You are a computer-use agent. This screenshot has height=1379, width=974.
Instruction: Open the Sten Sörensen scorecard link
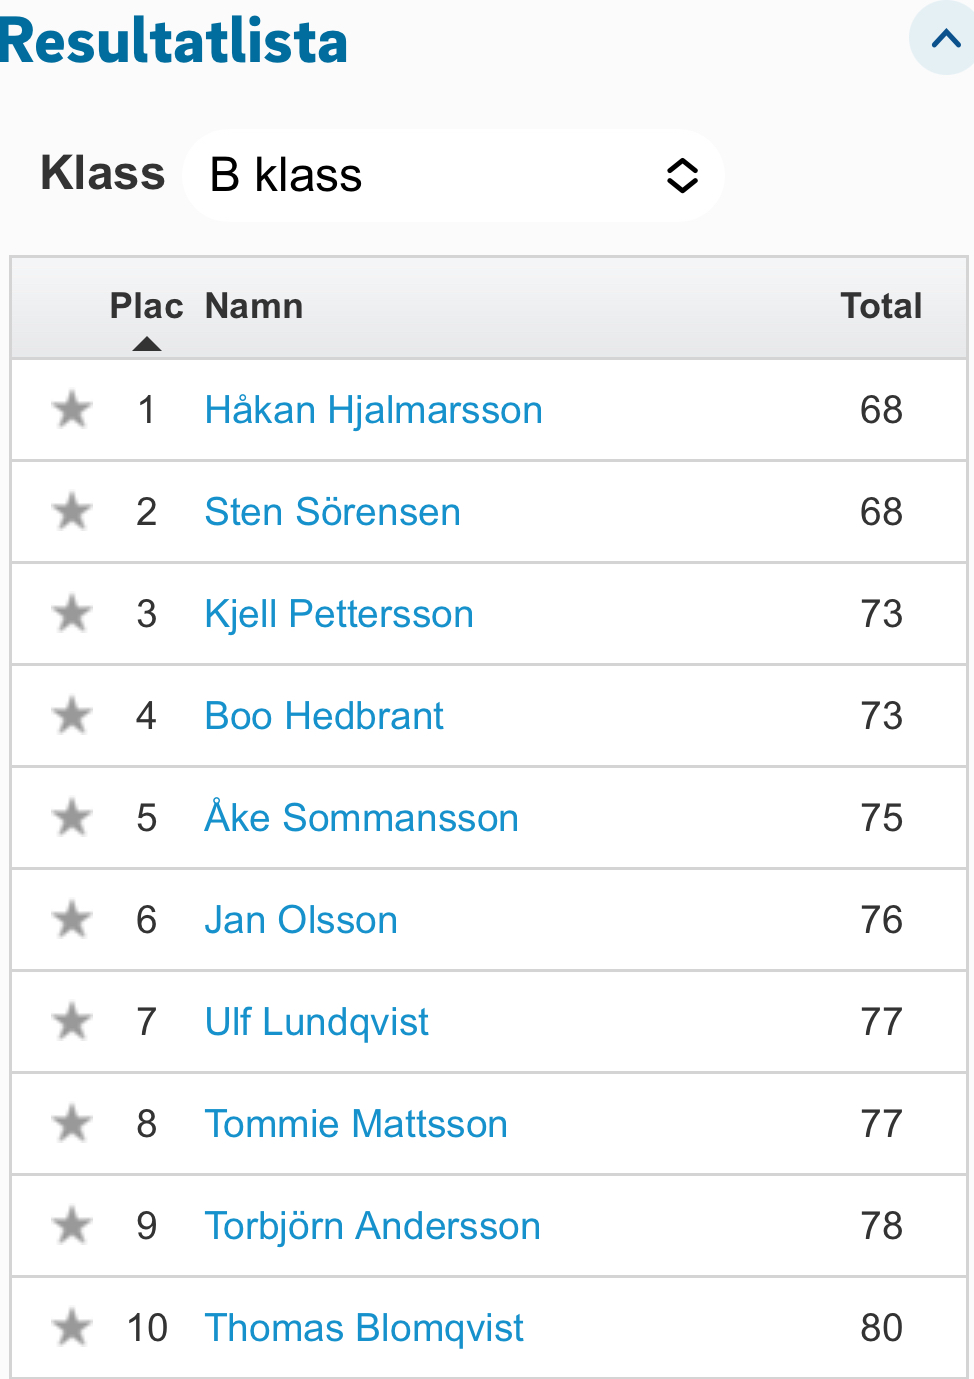(x=332, y=512)
